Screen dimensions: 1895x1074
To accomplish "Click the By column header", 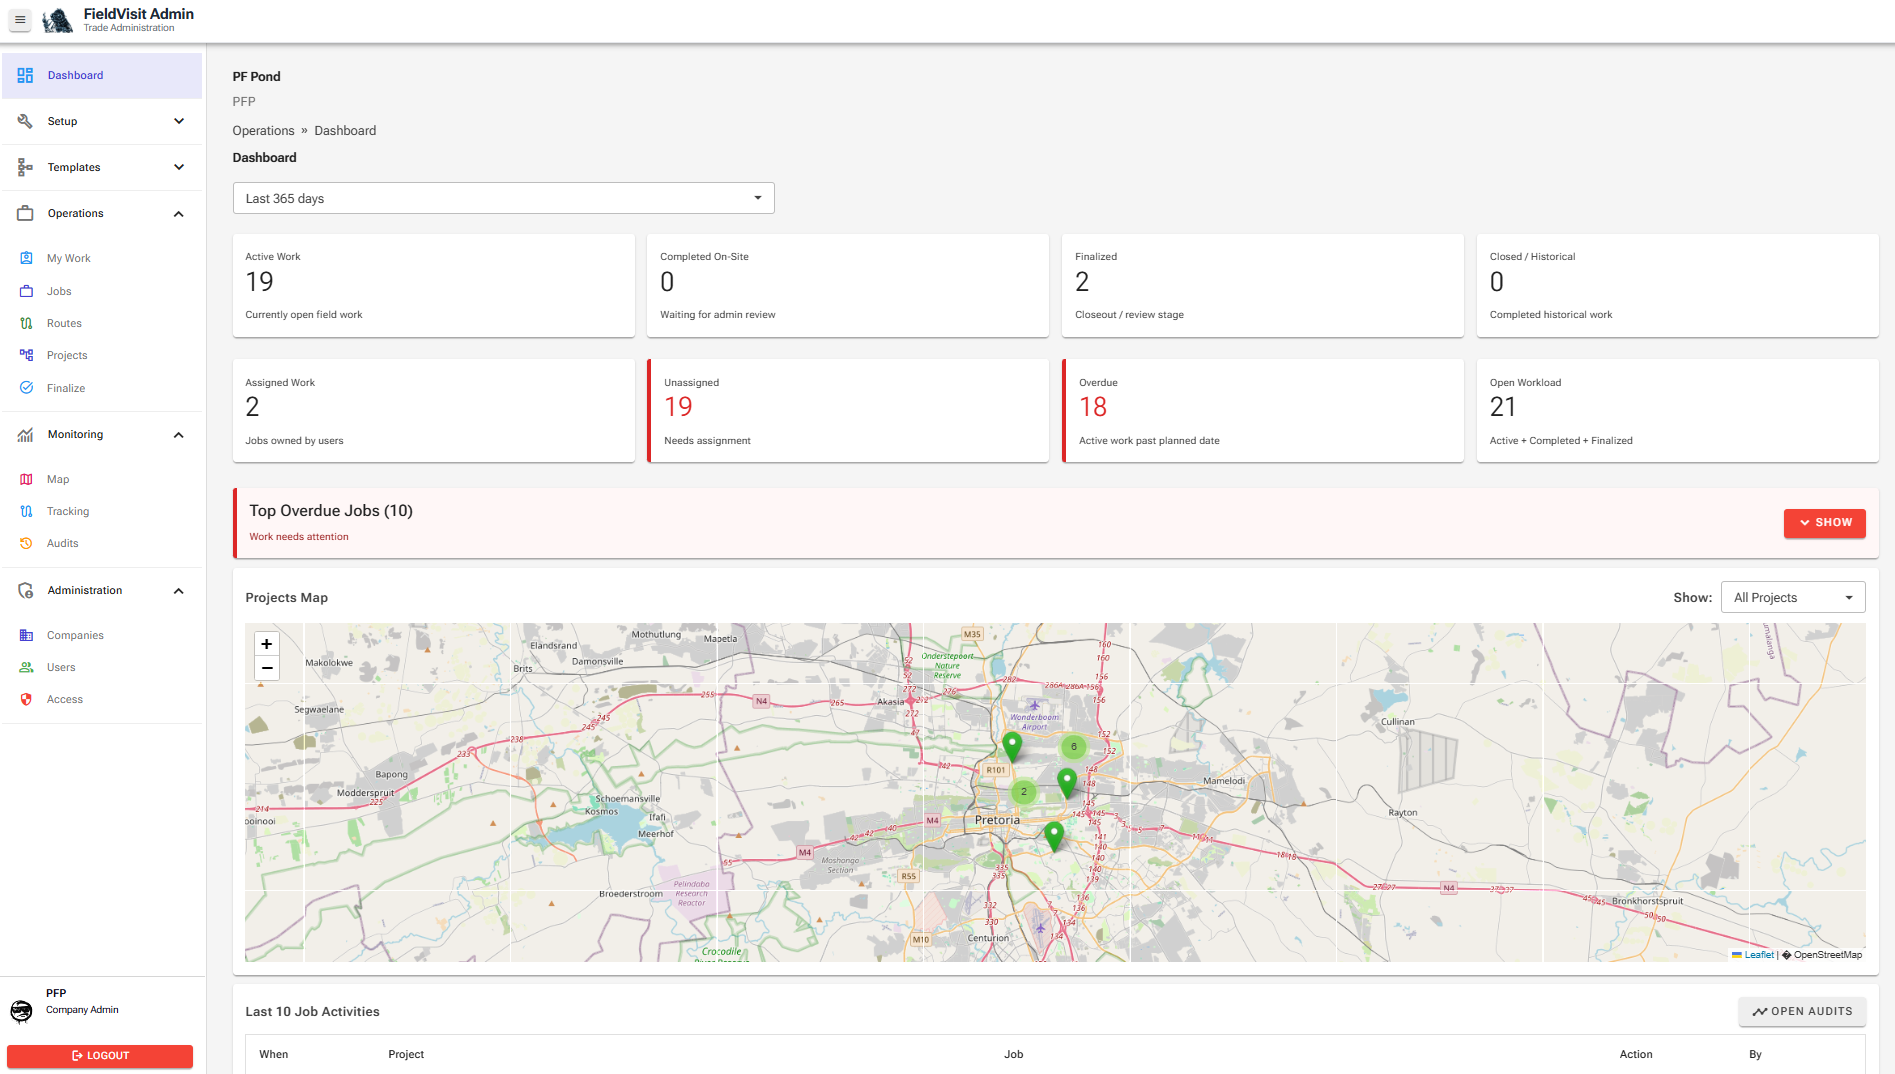I will pos(1755,1054).
